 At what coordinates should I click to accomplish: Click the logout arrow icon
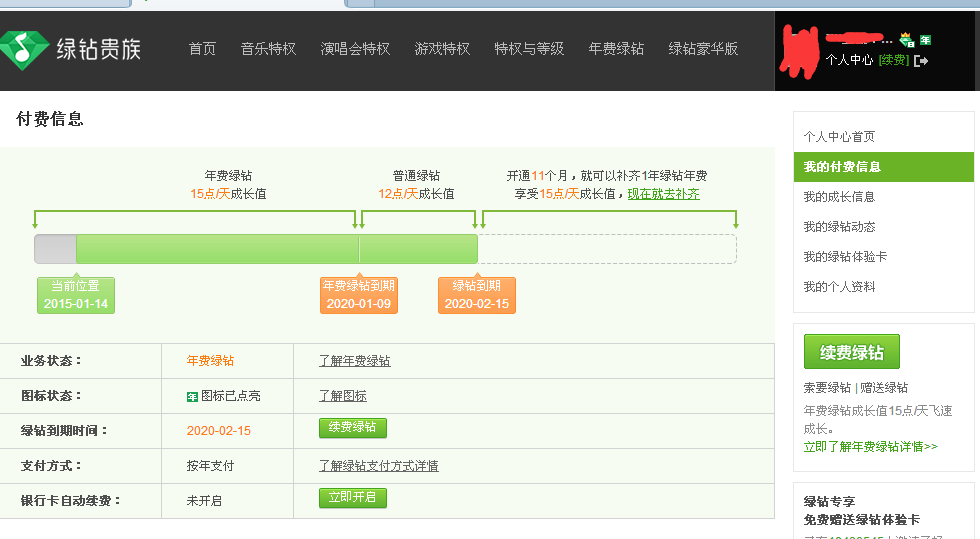click(921, 61)
